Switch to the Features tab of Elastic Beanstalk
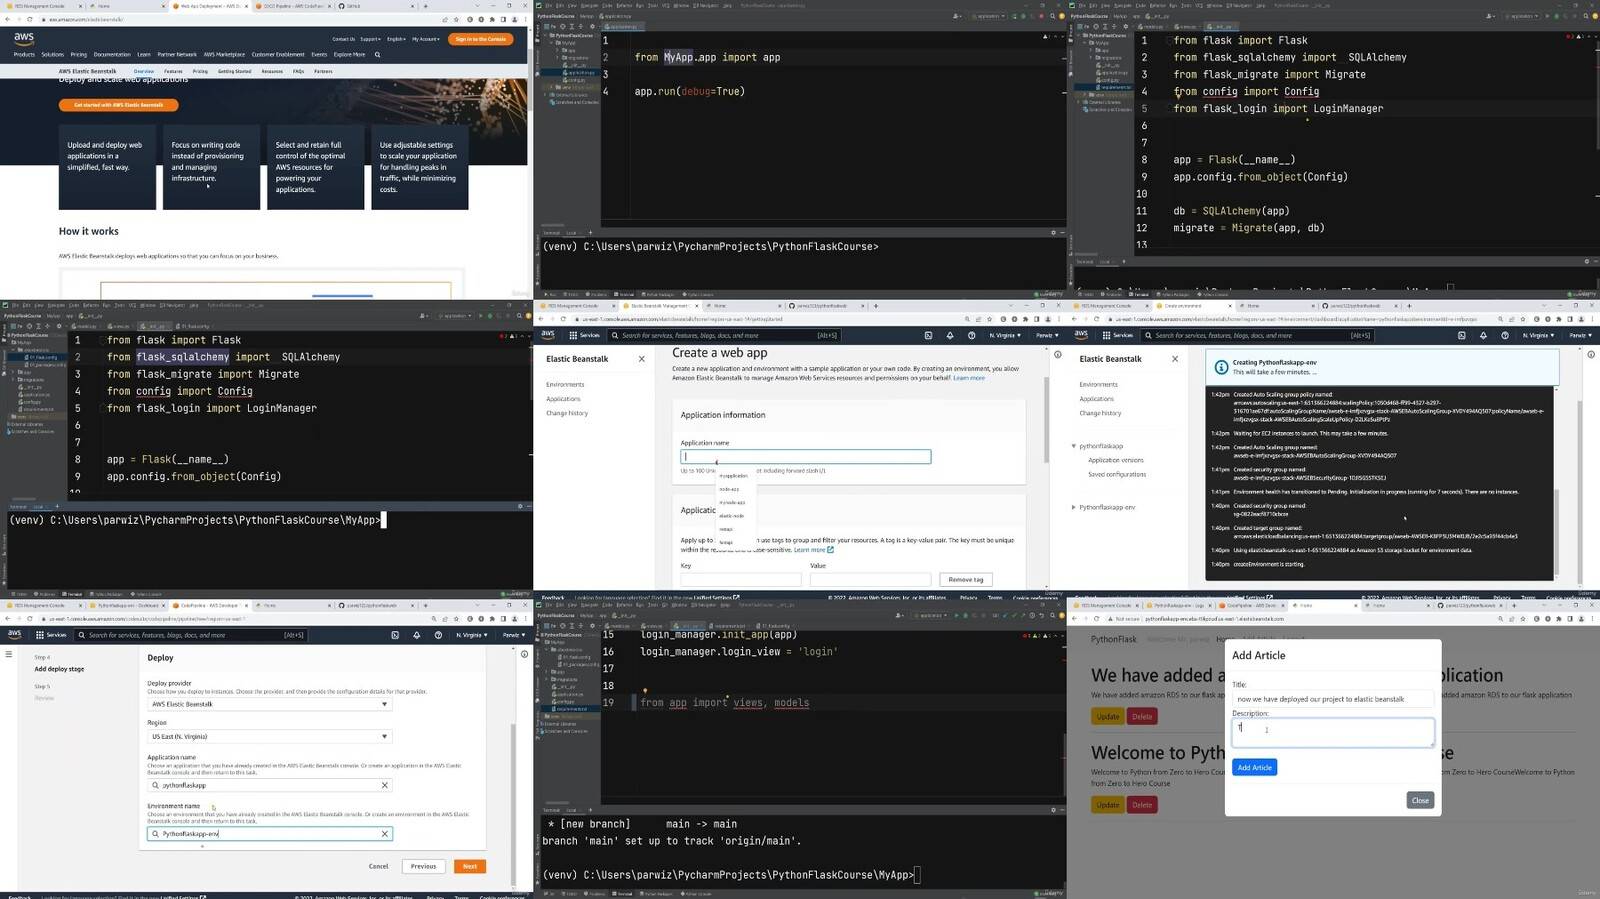Image resolution: width=1600 pixels, height=899 pixels. 173,72
